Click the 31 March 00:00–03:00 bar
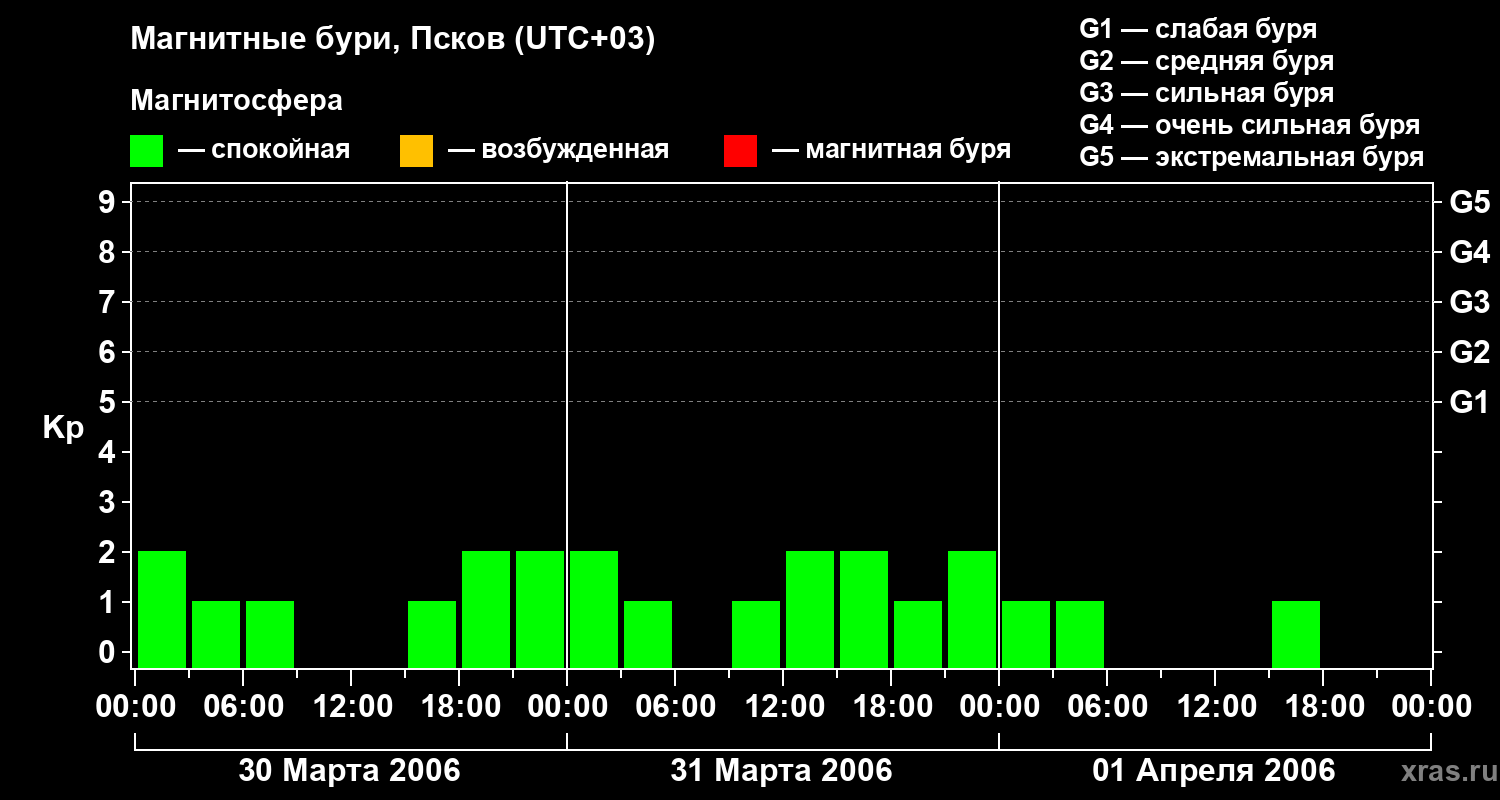This screenshot has width=1500, height=800. point(594,609)
